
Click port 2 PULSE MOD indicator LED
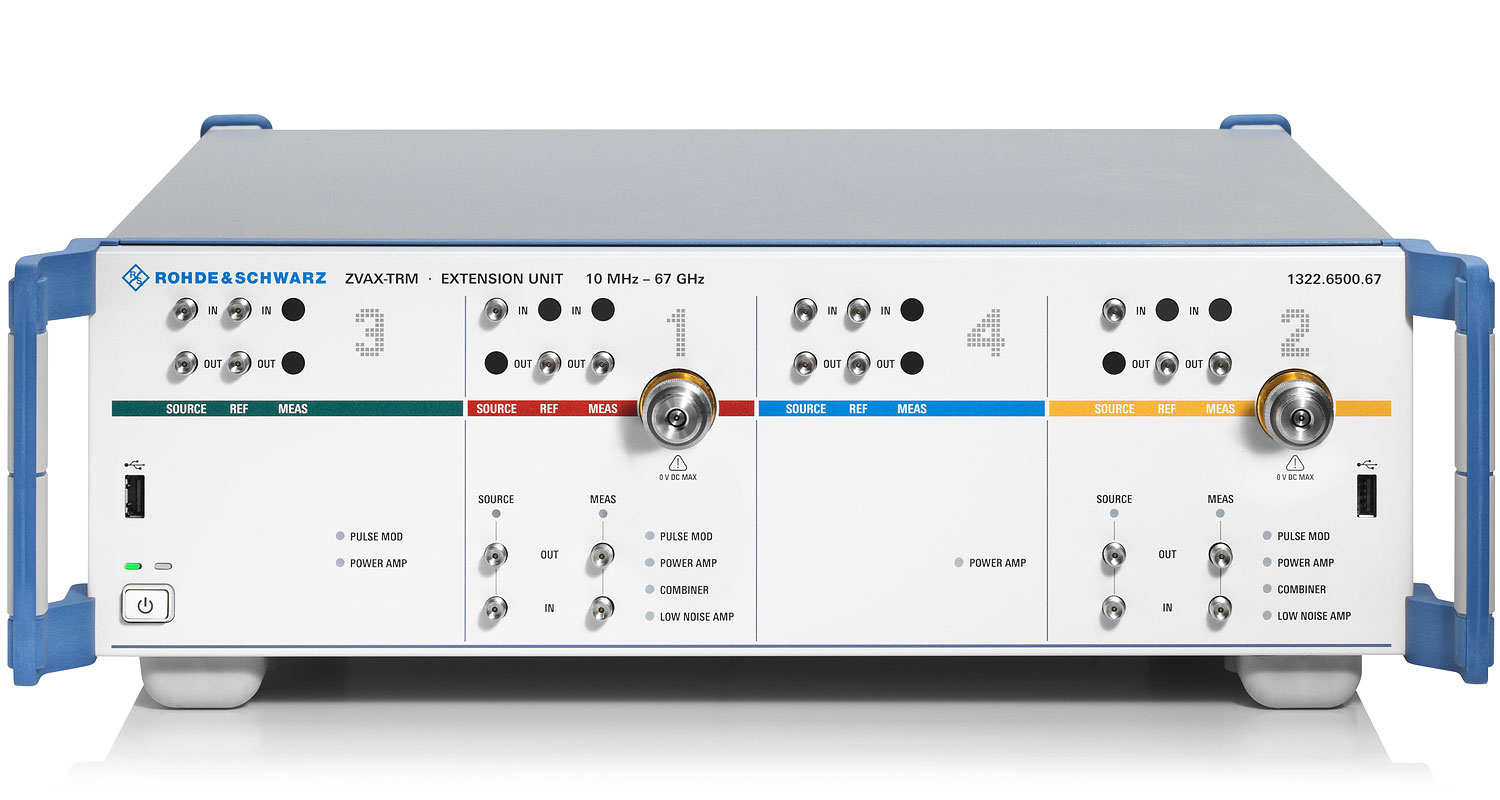pyautogui.click(x=1268, y=537)
